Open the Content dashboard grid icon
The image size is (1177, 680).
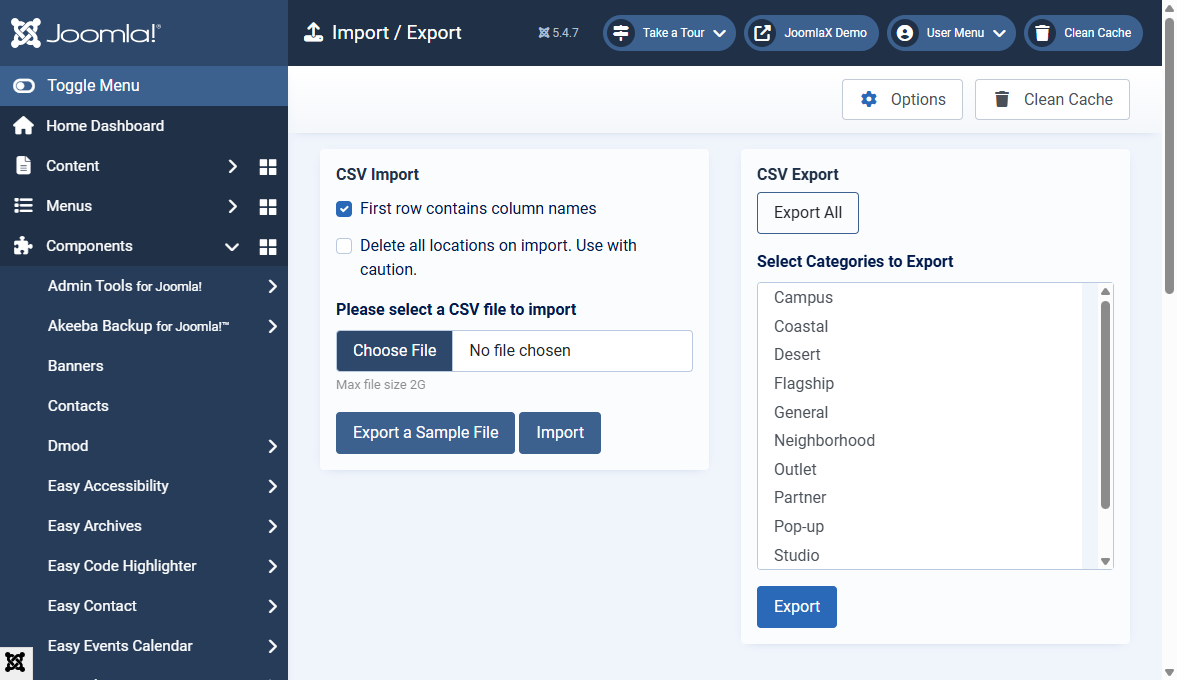pyautogui.click(x=268, y=167)
